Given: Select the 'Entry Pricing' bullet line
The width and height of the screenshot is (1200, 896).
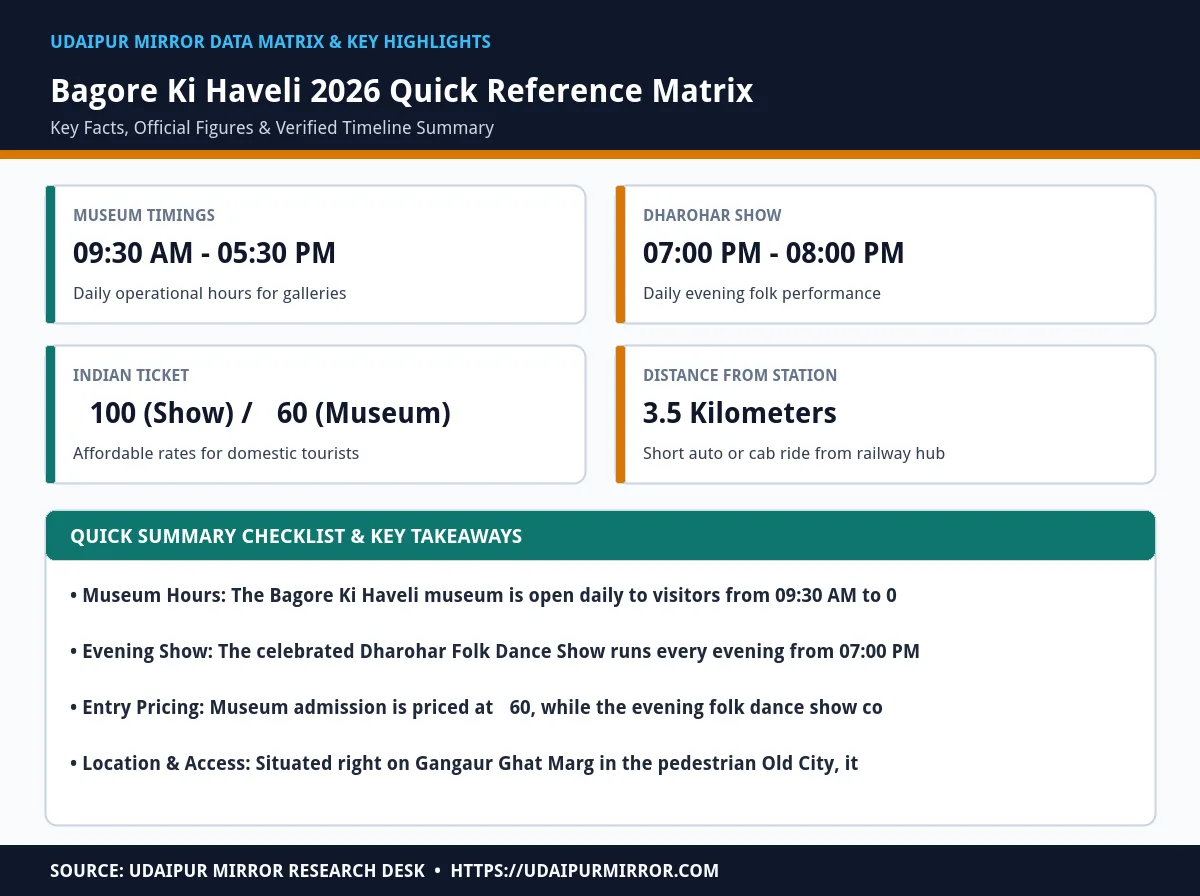Looking at the screenshot, I should [x=476, y=707].
